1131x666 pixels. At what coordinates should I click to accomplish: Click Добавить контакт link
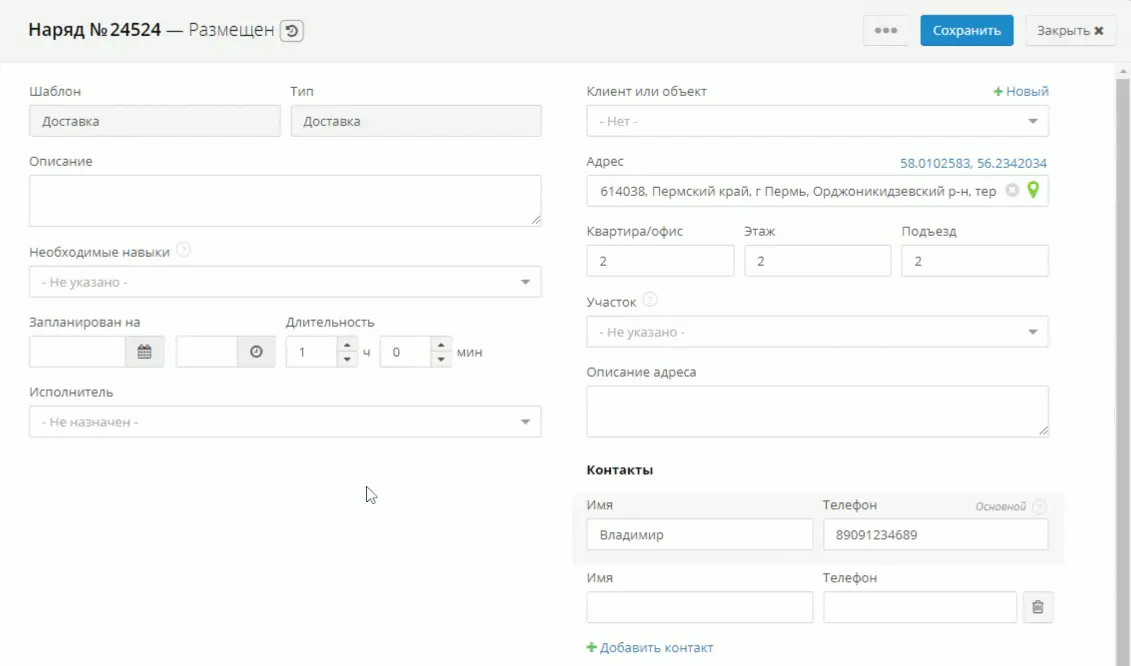[x=650, y=648]
